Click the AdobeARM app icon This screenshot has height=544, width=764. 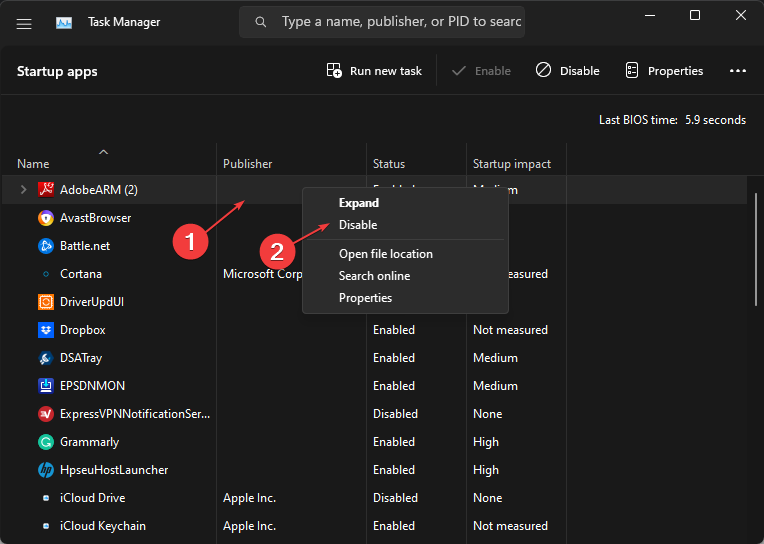45,189
